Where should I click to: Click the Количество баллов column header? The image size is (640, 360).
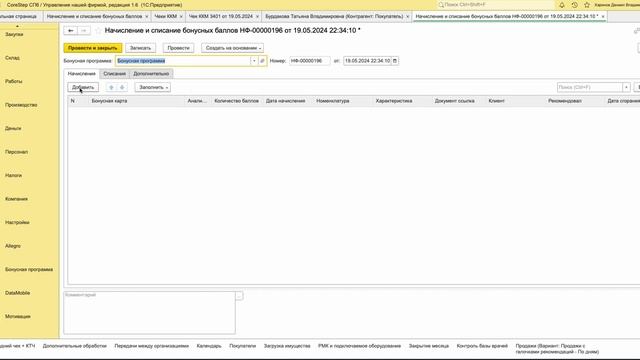(x=236, y=101)
